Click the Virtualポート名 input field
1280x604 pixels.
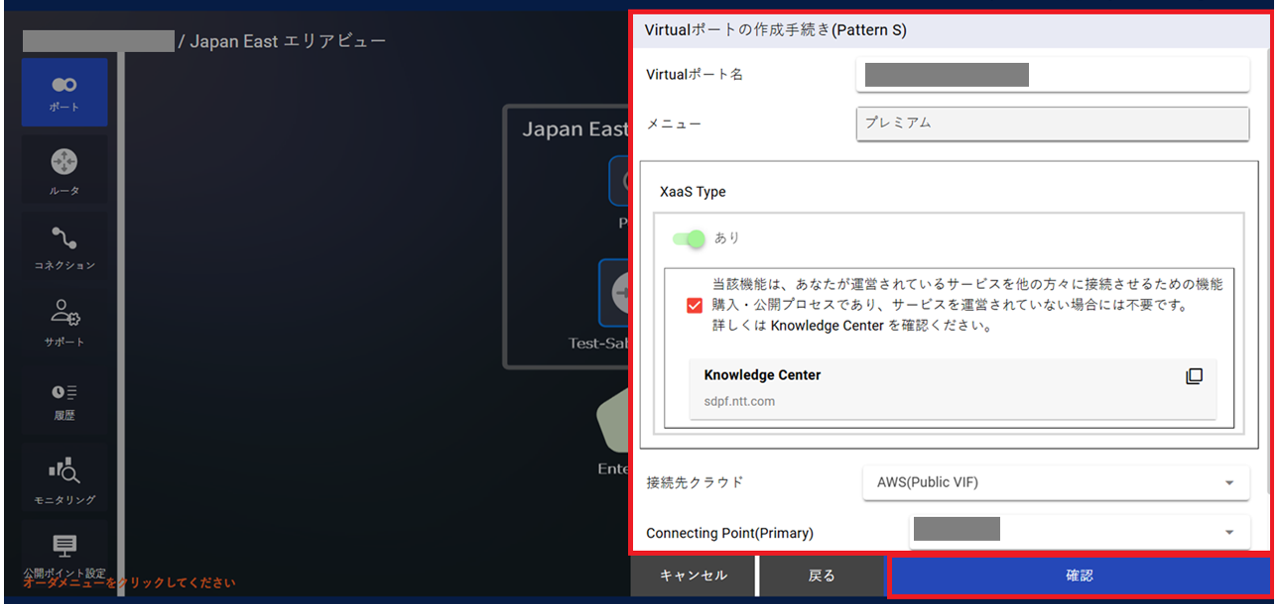pyautogui.click(x=1052, y=74)
